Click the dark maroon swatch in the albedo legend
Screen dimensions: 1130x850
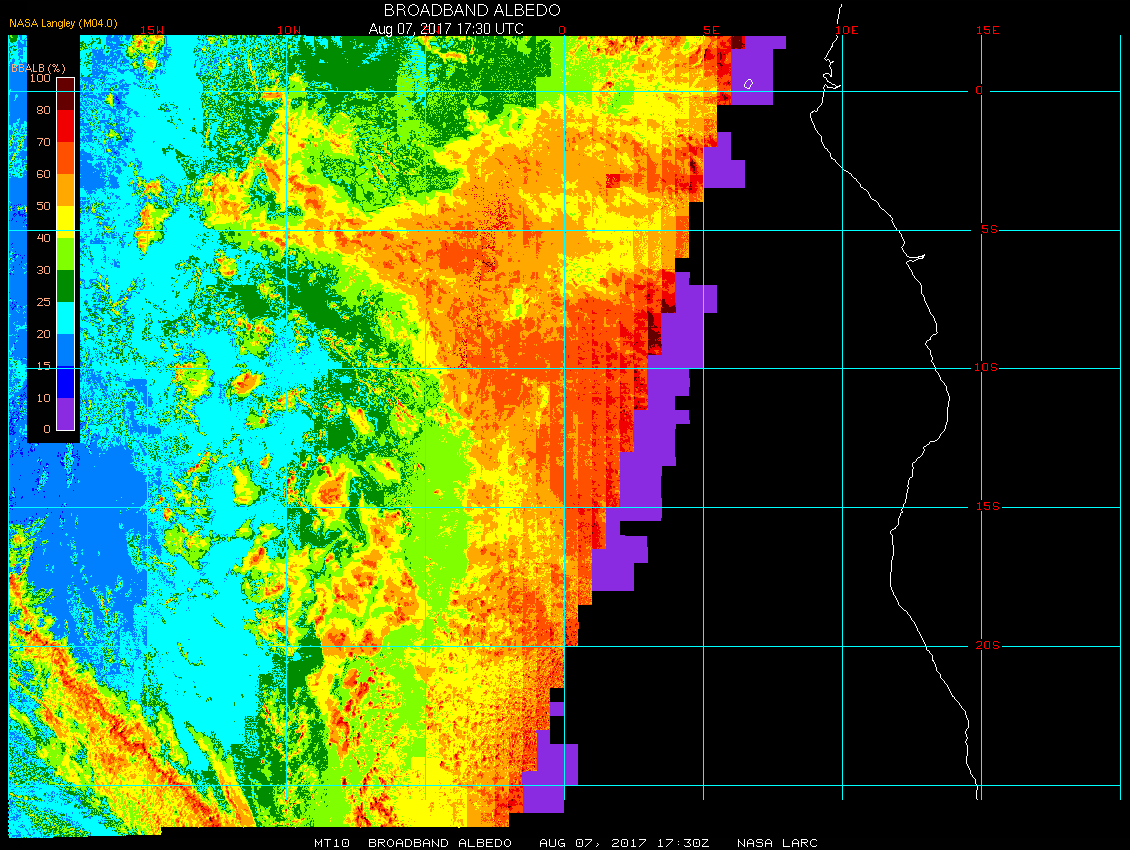[66, 94]
